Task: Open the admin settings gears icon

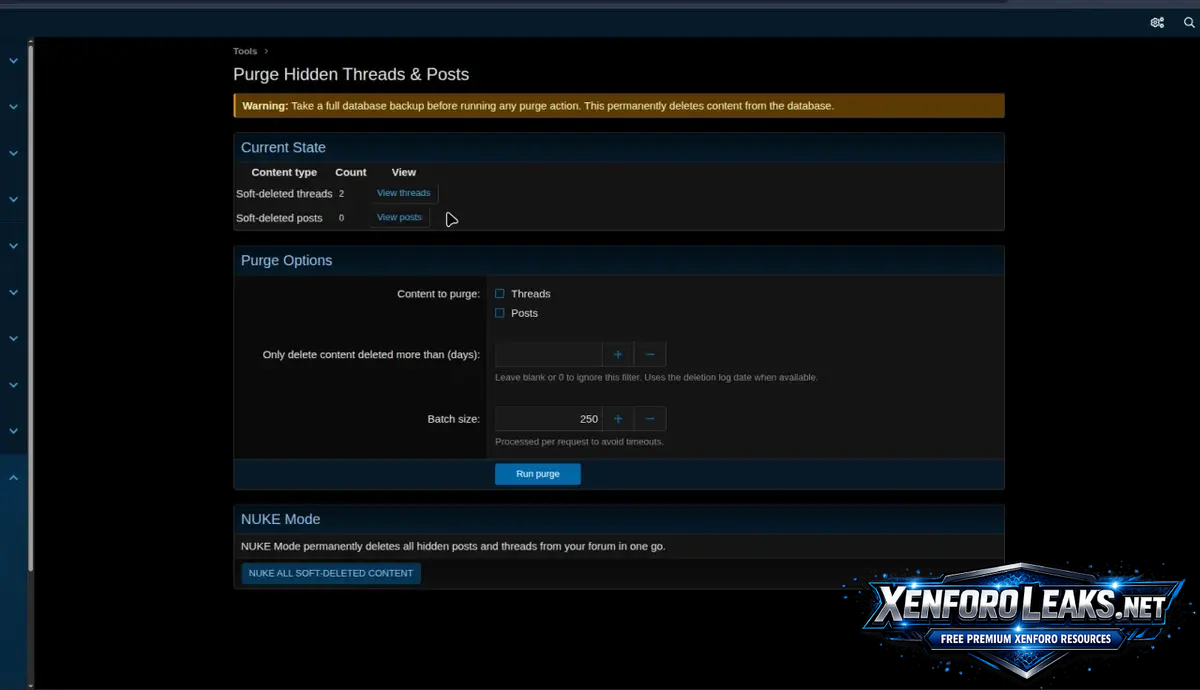Action: tap(1157, 22)
